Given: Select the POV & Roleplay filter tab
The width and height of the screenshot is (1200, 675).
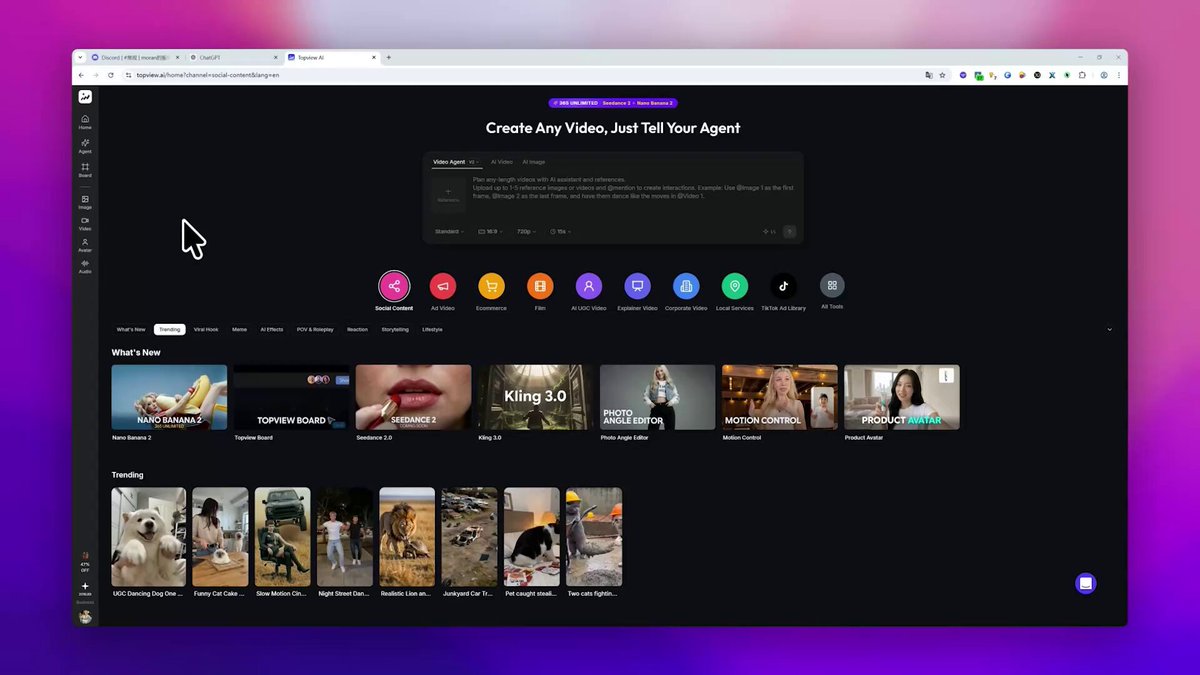Looking at the screenshot, I should pyautogui.click(x=315, y=329).
